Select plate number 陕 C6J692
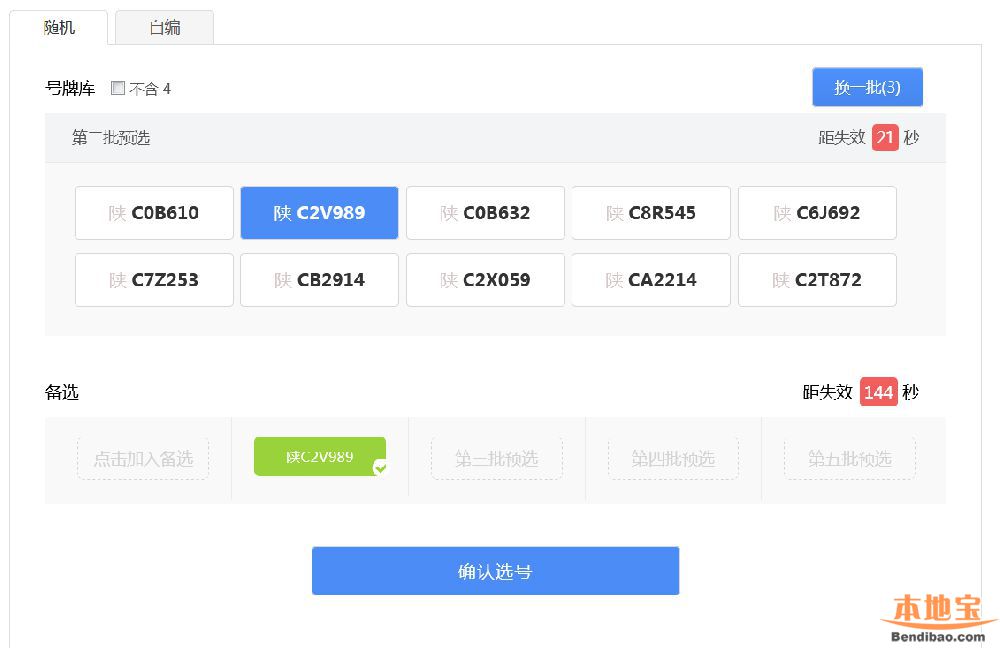 817,213
